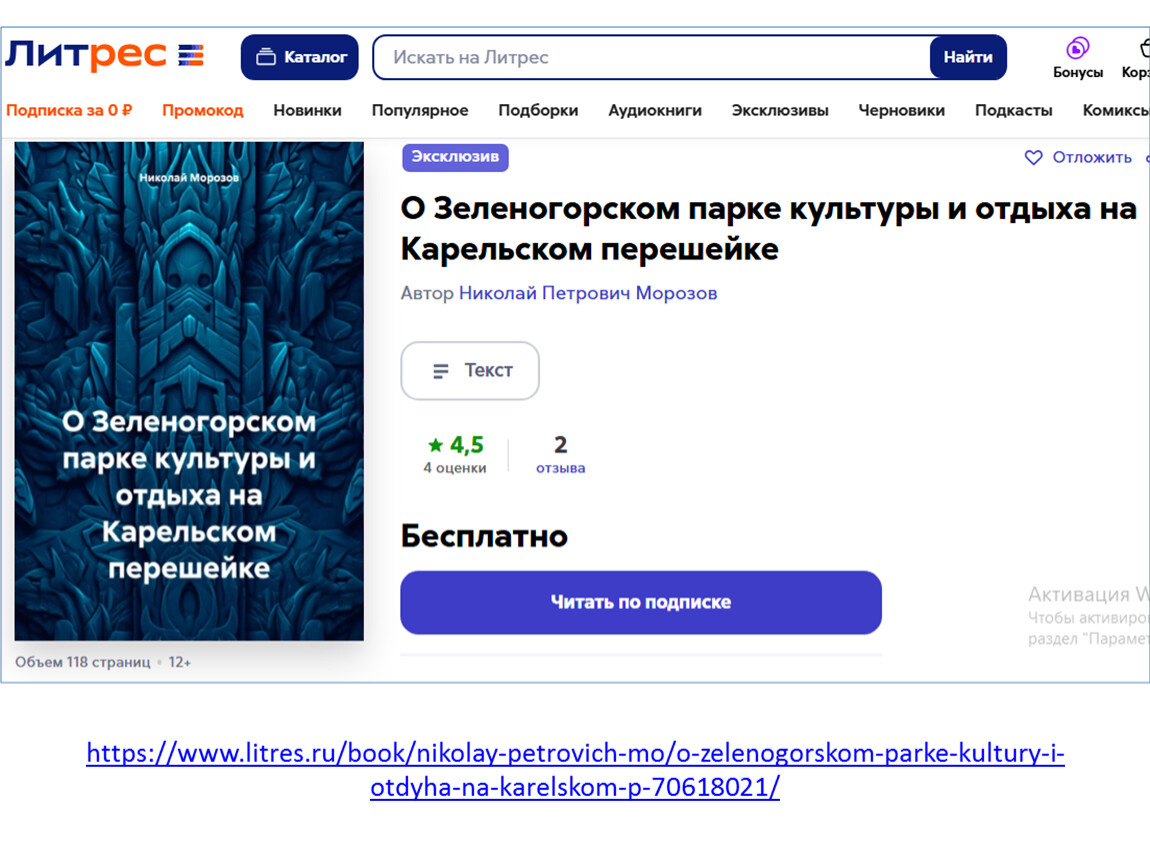Click the Найти search button
This screenshot has width=1150, height=864.
tap(968, 57)
